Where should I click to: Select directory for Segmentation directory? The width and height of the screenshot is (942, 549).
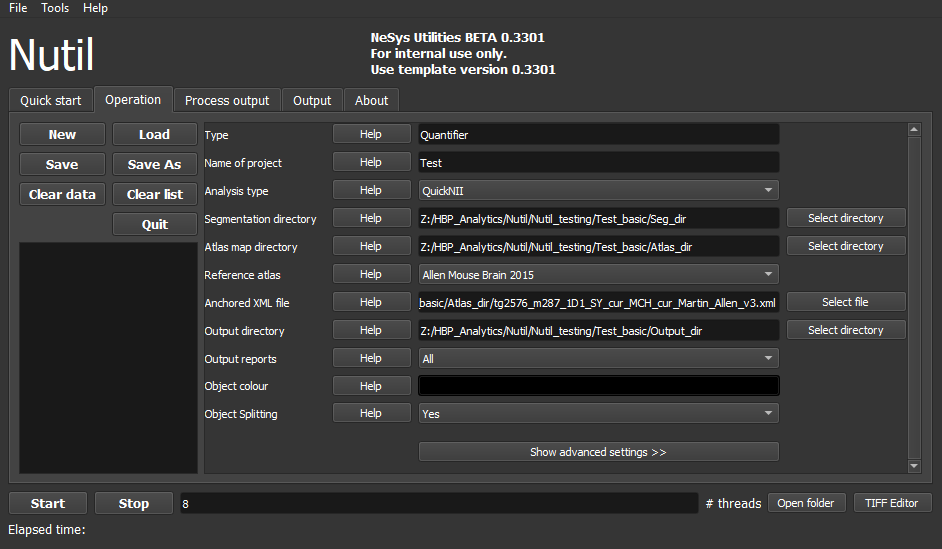845,218
